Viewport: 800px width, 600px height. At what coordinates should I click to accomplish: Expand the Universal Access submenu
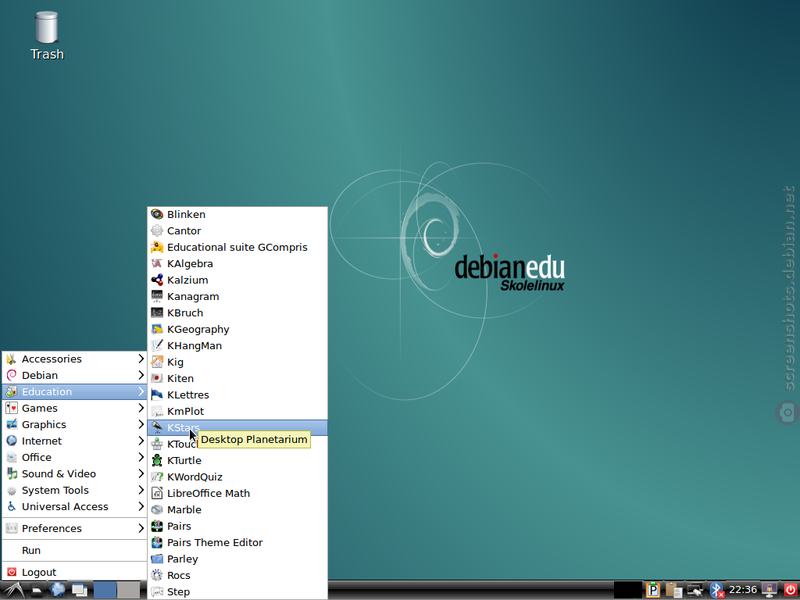point(74,506)
